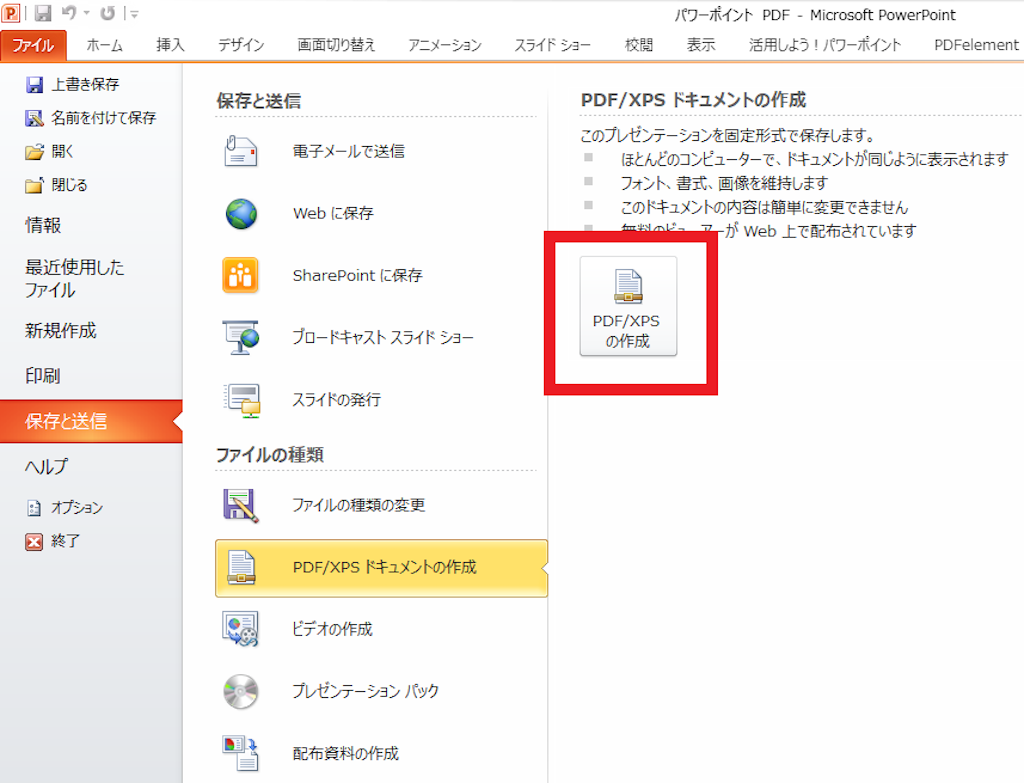Open Customize Quick Access Toolbar dropdown
The width and height of the screenshot is (1024, 783).
pyautogui.click(x=133, y=14)
